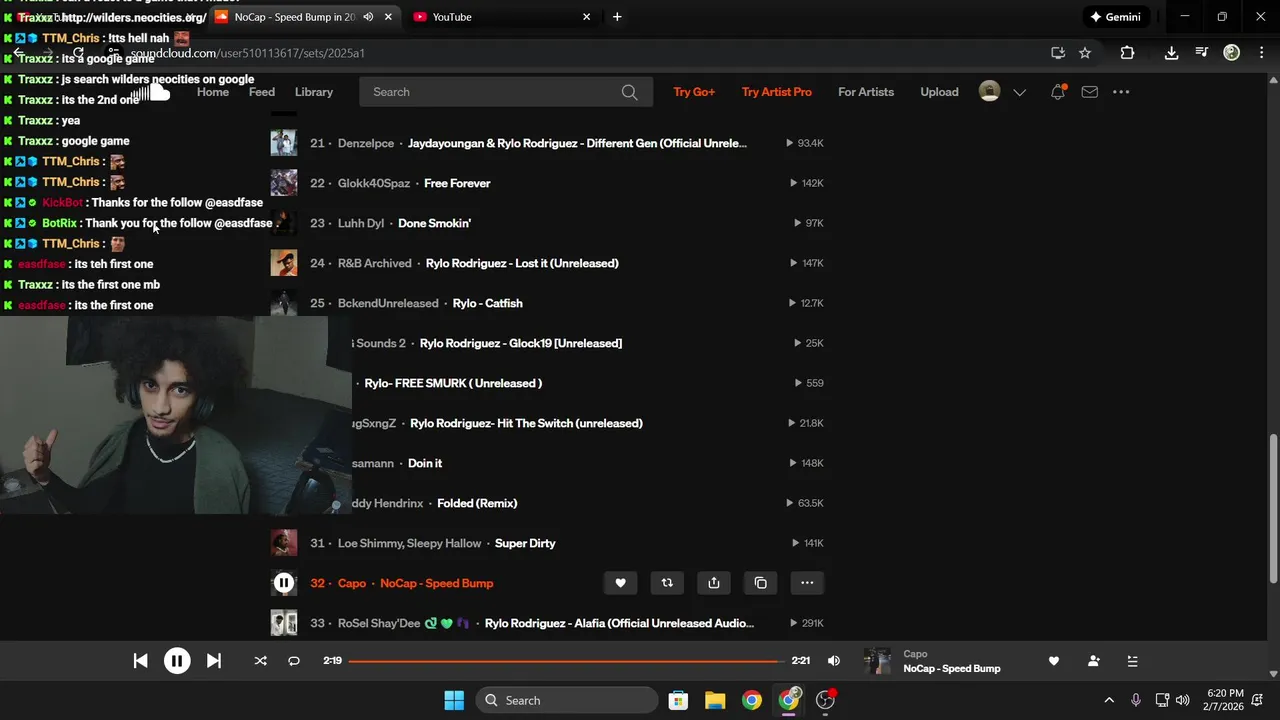Open the Chrome extensions puzzle icon
This screenshot has height=720, width=1280.
click(1127, 53)
